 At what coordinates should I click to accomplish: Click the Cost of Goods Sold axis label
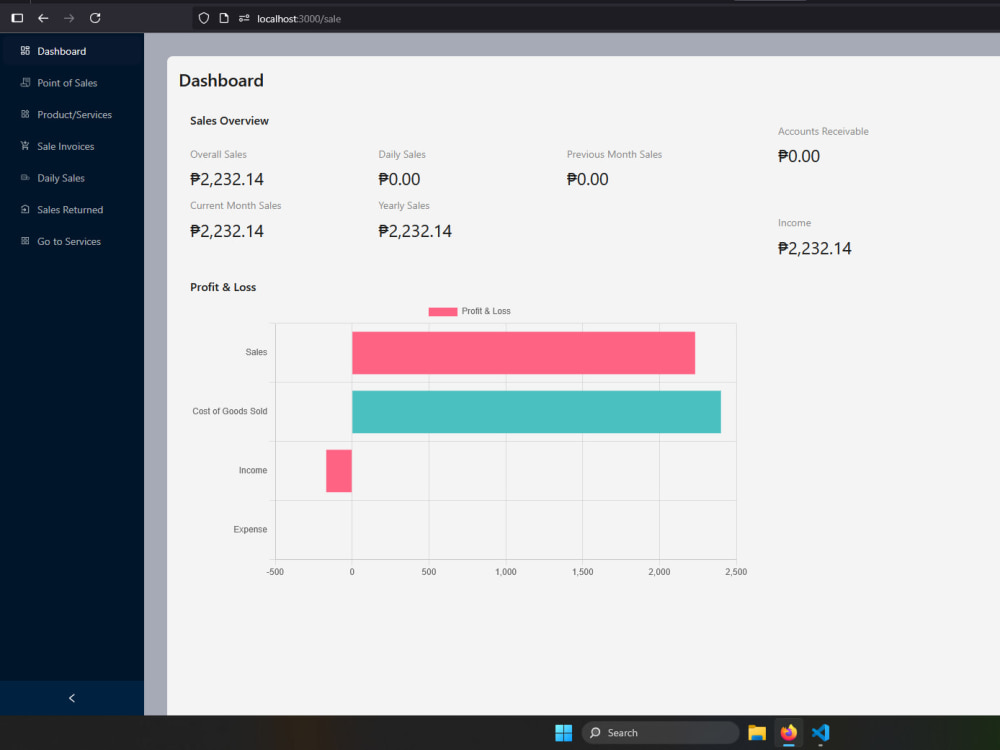230,411
